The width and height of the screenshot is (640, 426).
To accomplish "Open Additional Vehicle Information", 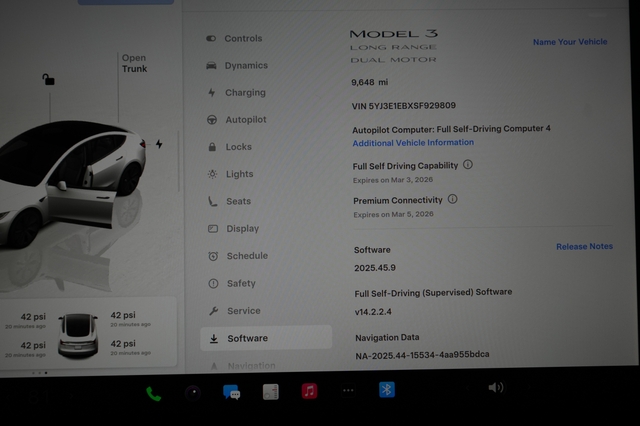I will click(x=413, y=143).
